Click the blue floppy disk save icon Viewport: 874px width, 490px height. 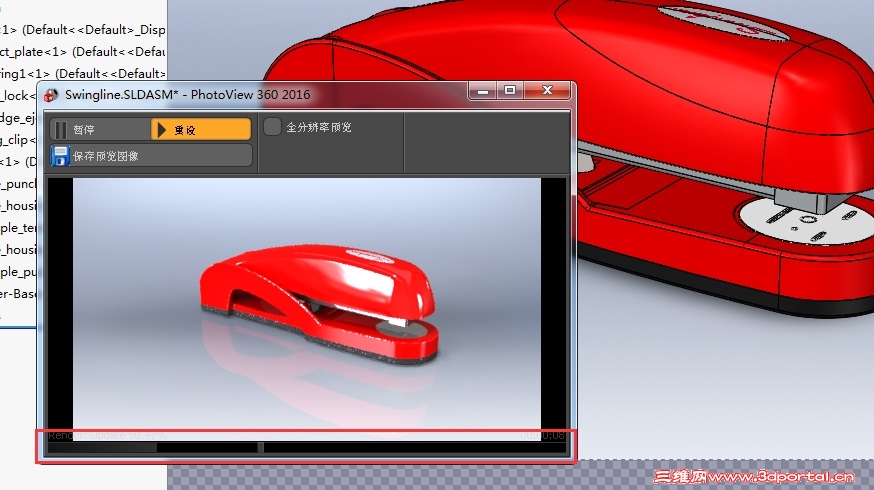tap(60, 156)
